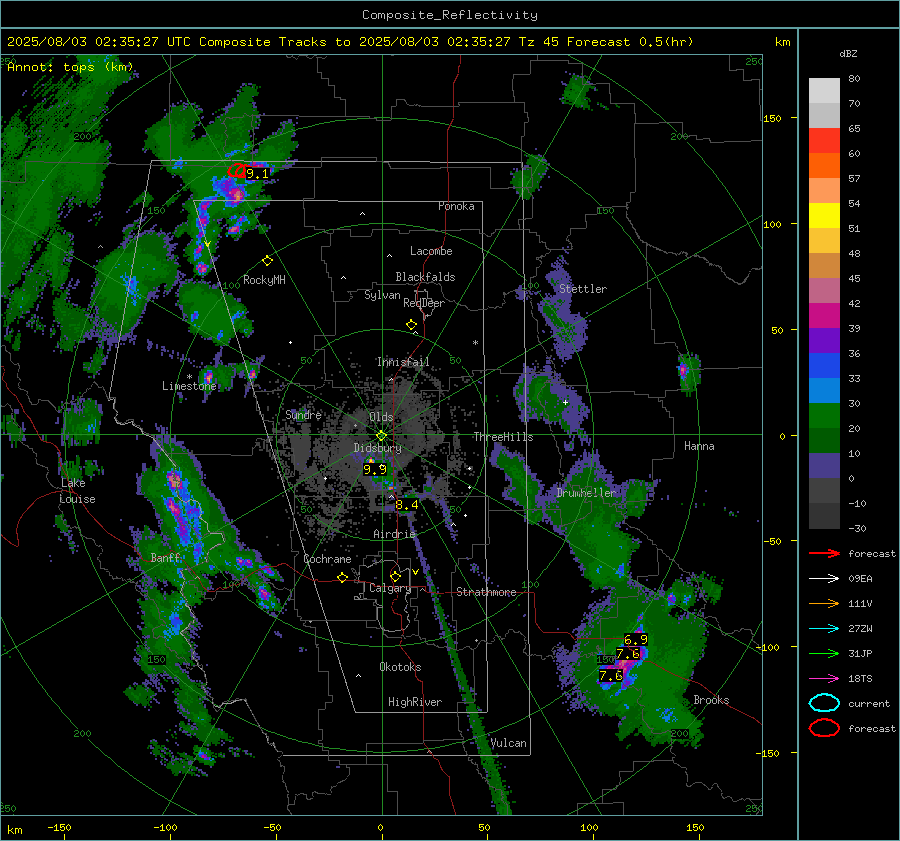Select the ThreeHills label

503,437
